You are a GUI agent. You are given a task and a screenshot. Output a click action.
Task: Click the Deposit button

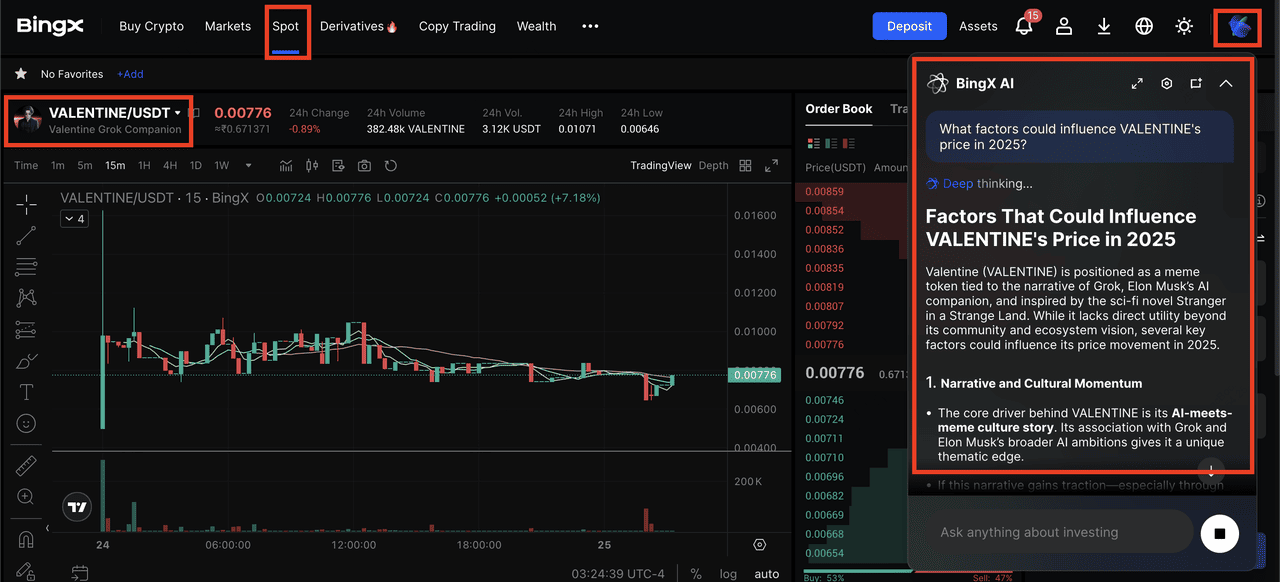pyautogui.click(x=909, y=26)
